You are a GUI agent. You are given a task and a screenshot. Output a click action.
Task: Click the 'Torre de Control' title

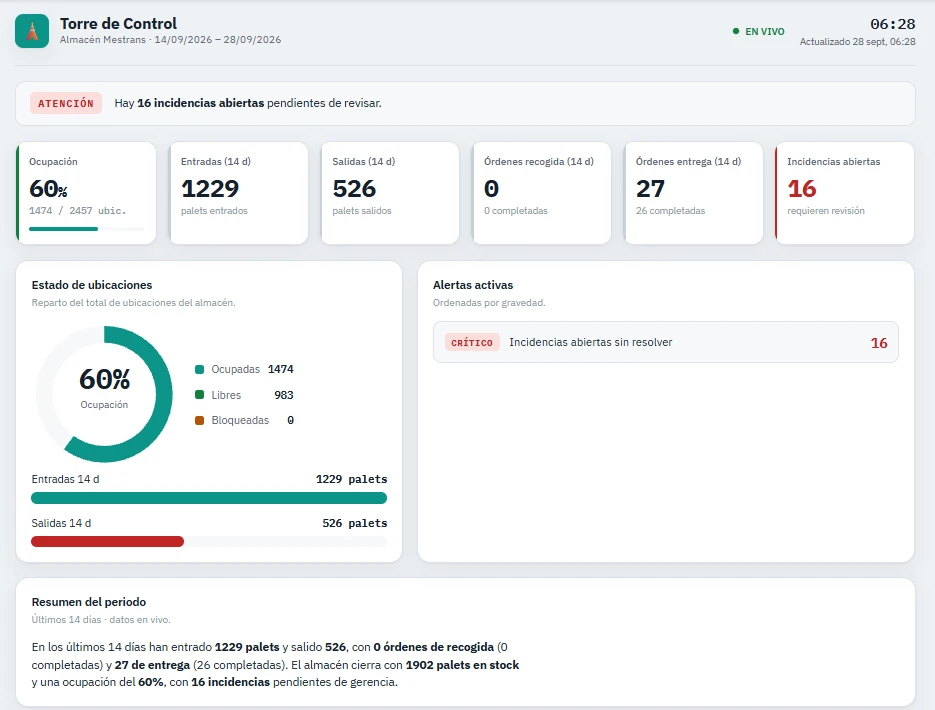coord(118,24)
